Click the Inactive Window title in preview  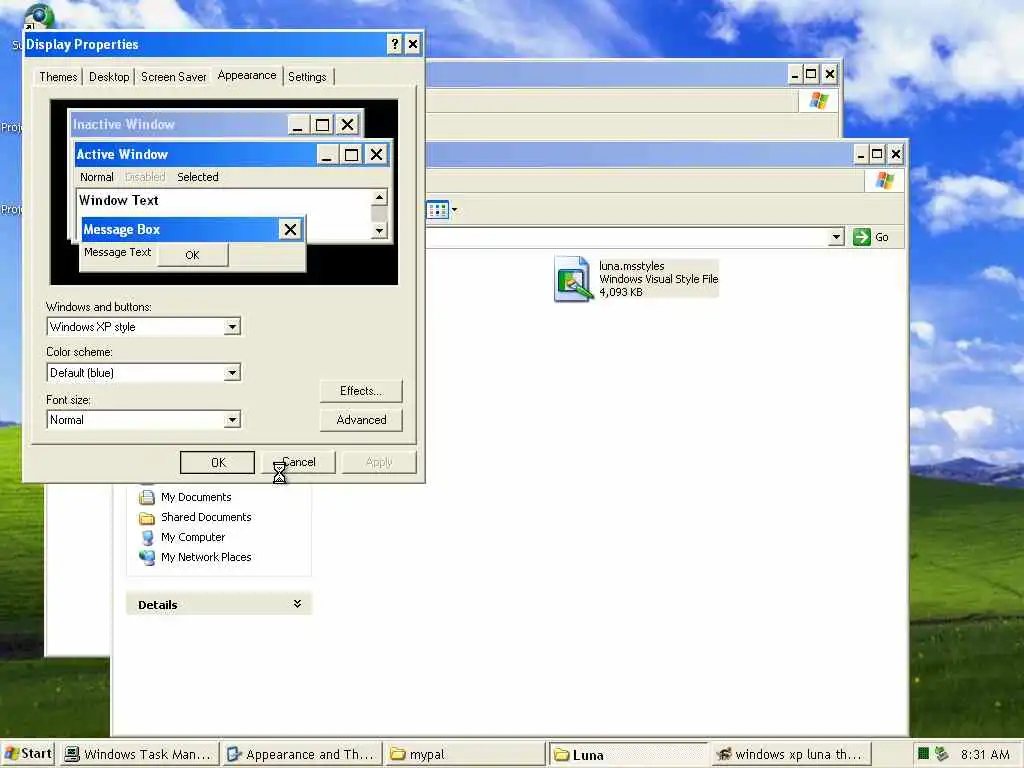coord(123,125)
